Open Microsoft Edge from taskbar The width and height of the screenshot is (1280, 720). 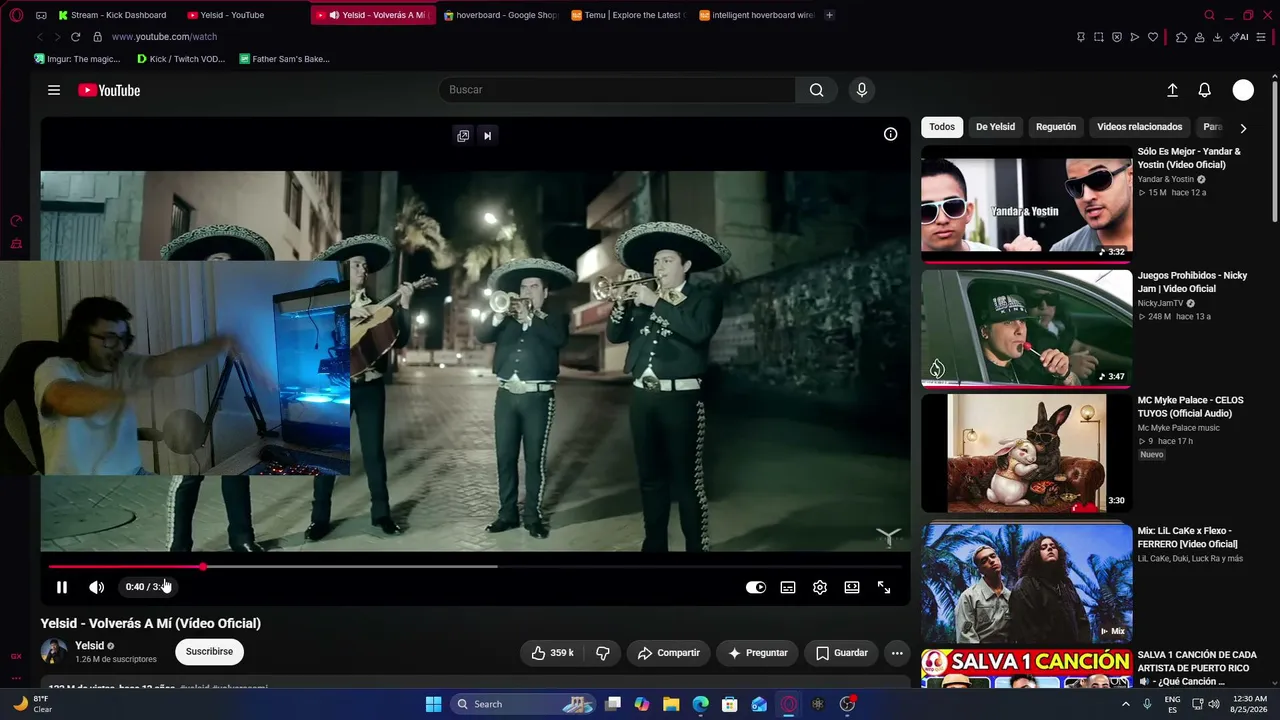point(701,704)
